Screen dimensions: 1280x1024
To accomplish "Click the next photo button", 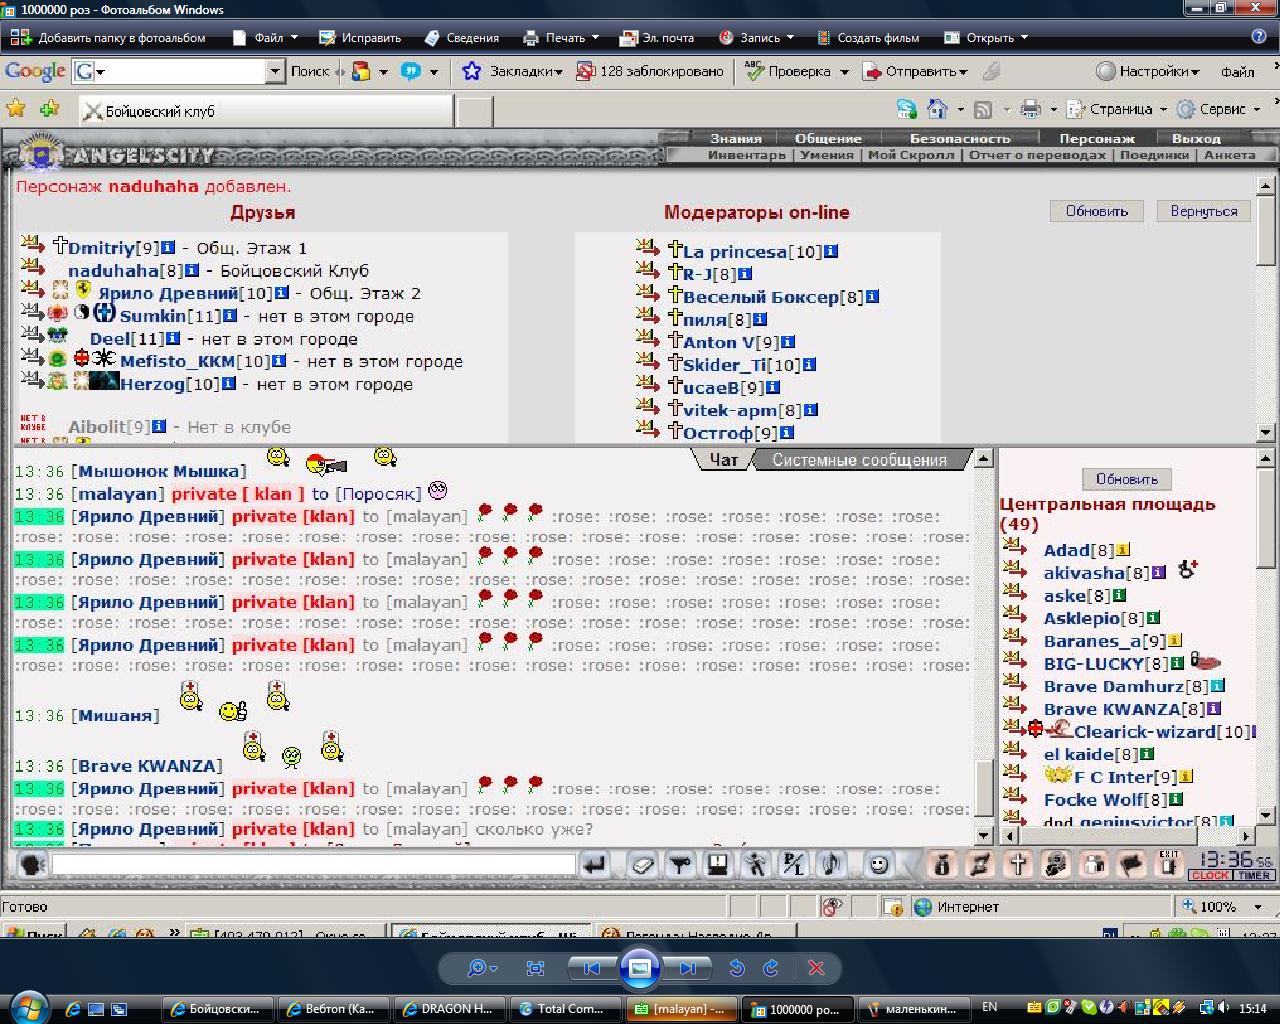I will click(688, 968).
